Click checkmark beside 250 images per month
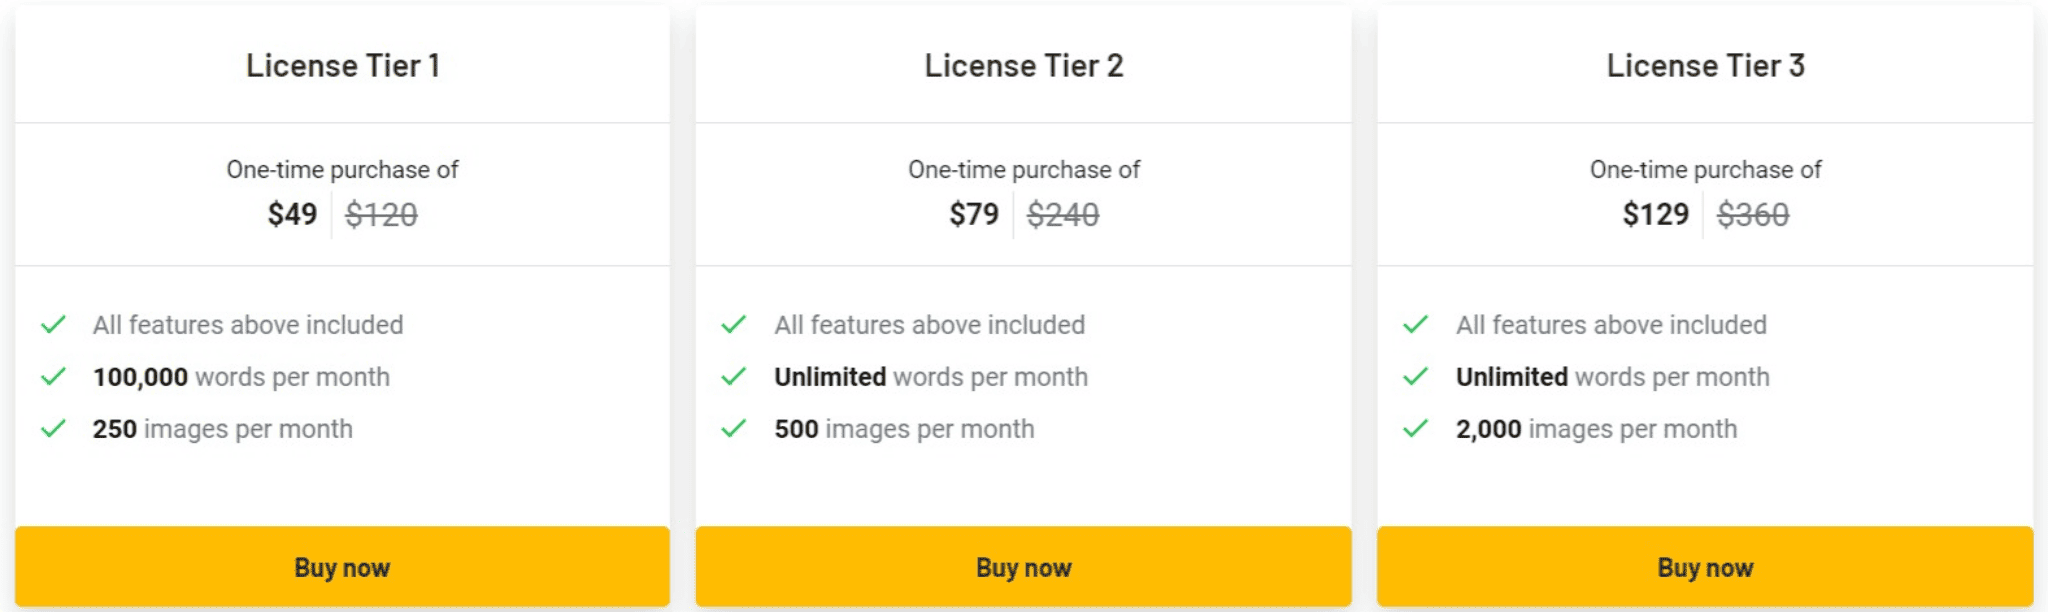Image resolution: width=2048 pixels, height=612 pixels. tap(53, 429)
